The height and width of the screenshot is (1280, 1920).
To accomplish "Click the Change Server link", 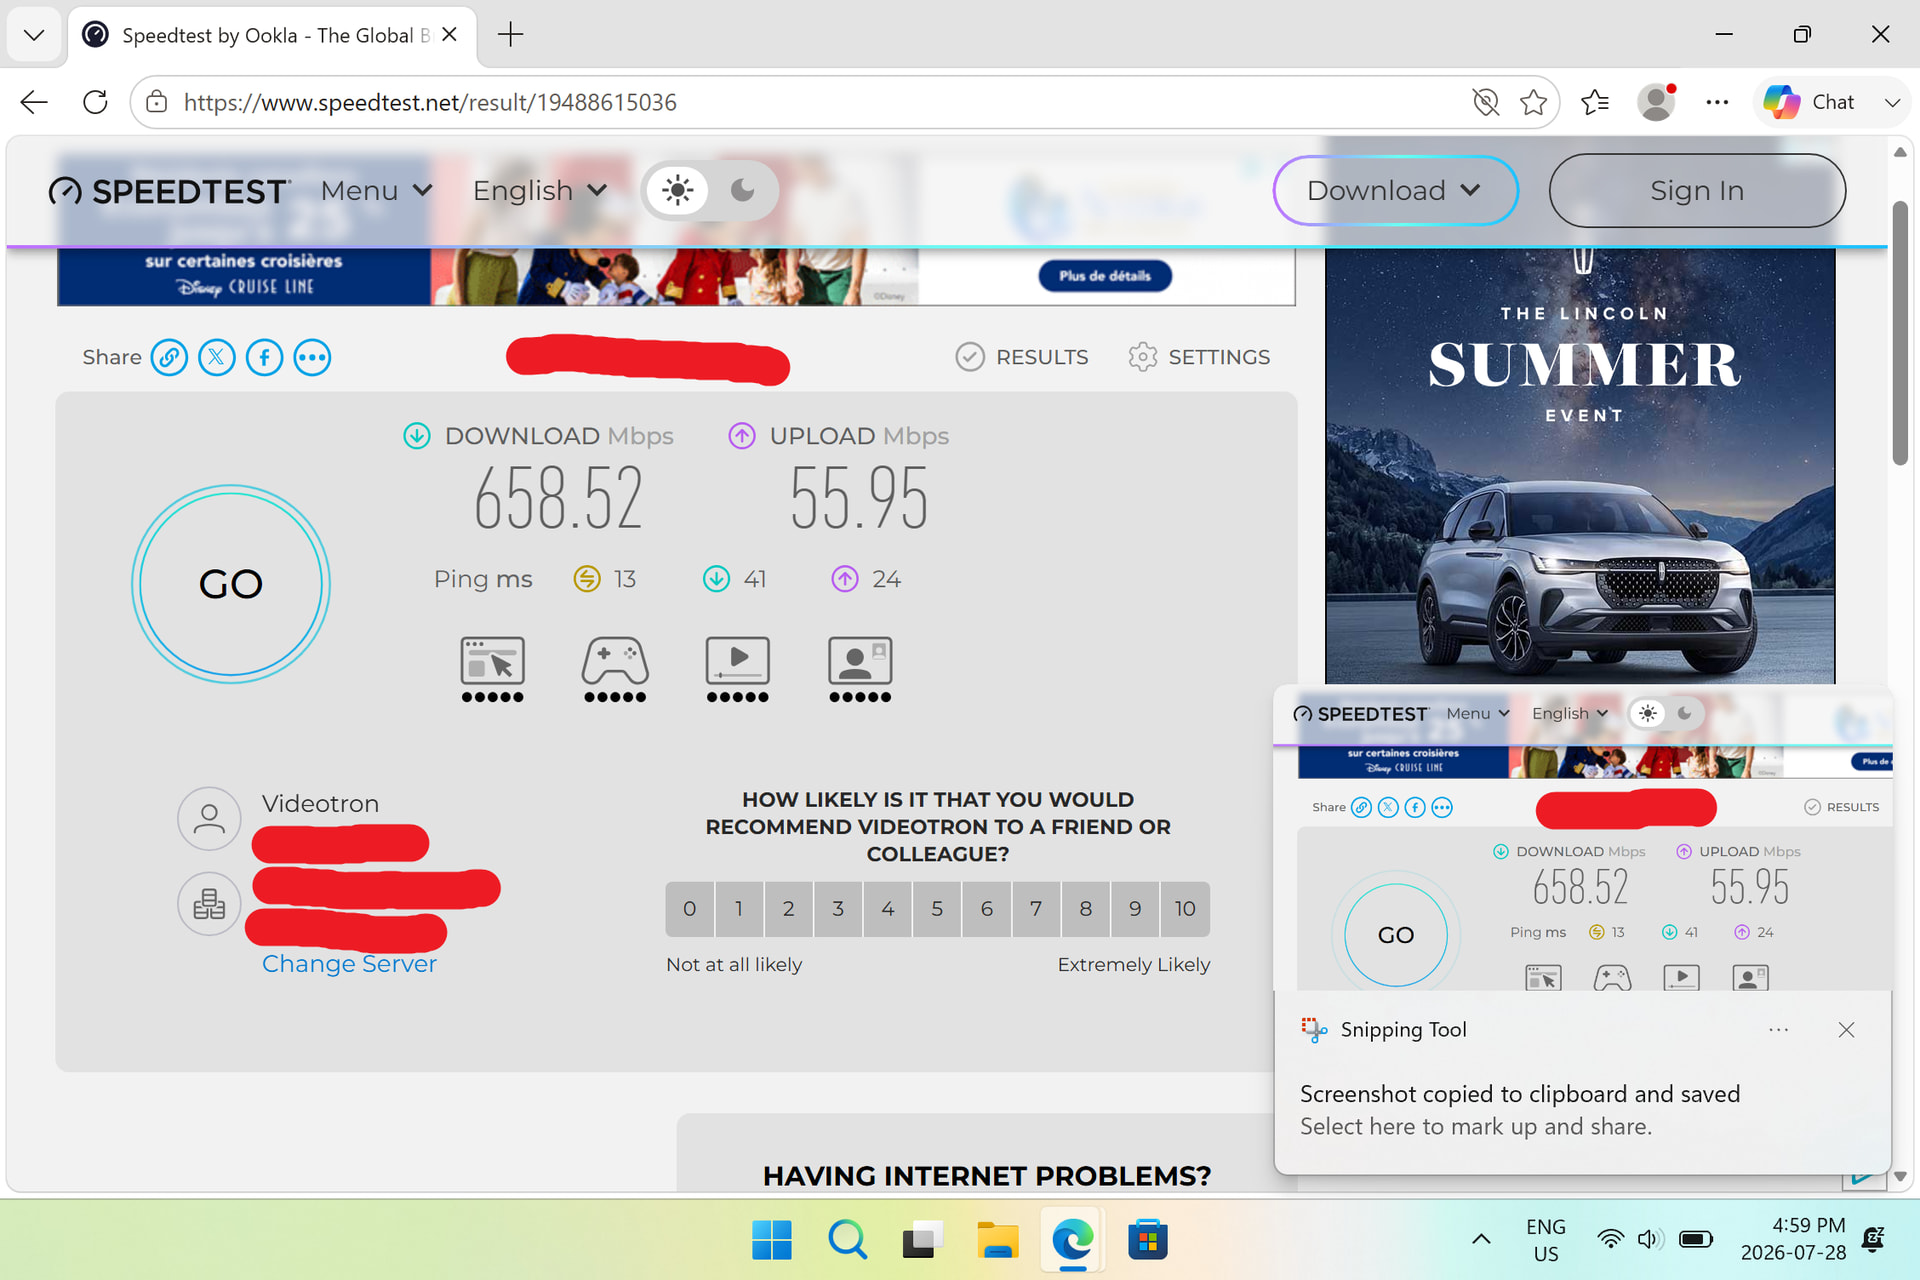I will point(349,964).
